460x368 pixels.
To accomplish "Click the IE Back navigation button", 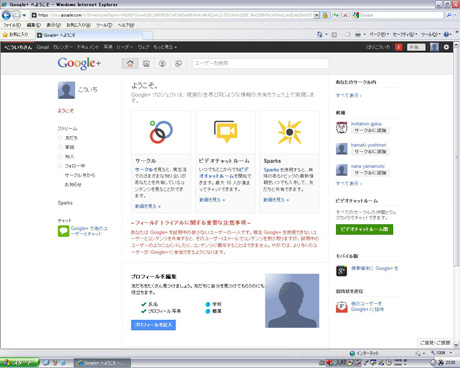I will (x=6, y=15).
